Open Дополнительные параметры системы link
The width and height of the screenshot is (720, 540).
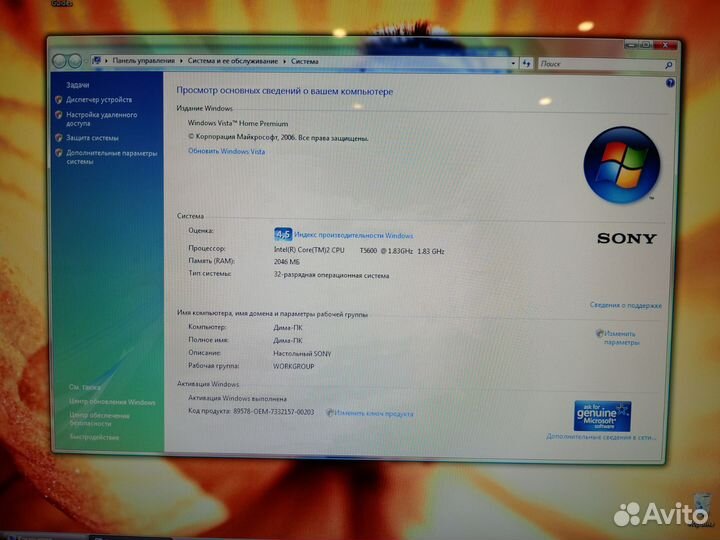click(112, 157)
